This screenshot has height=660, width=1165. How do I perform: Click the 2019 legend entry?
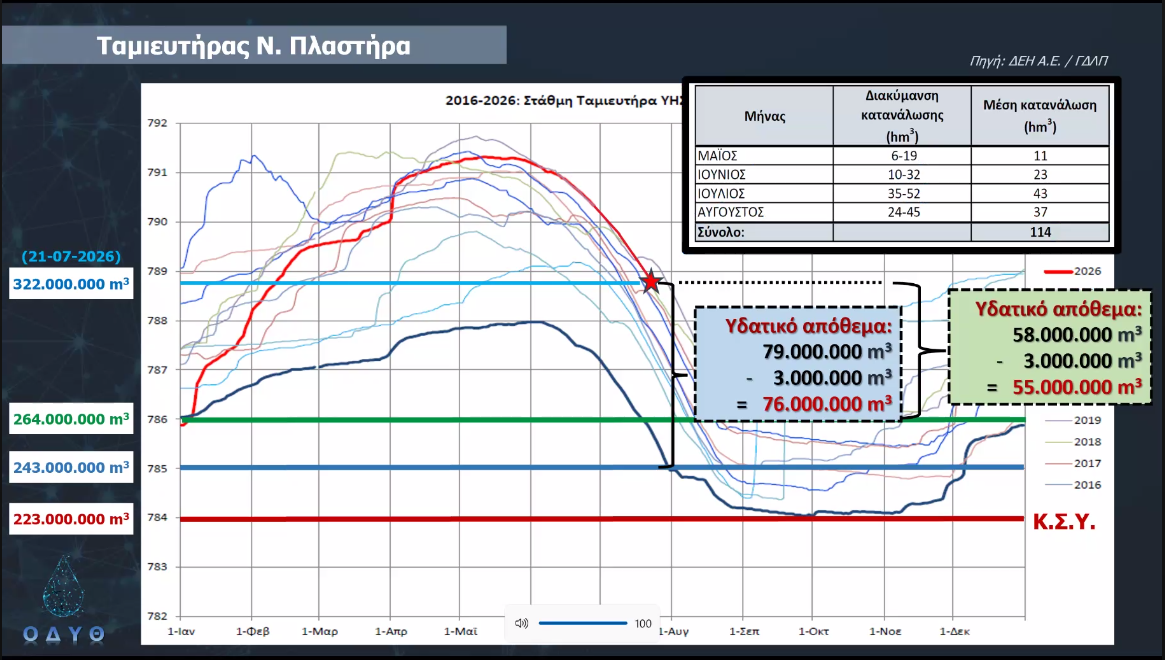click(x=1073, y=420)
